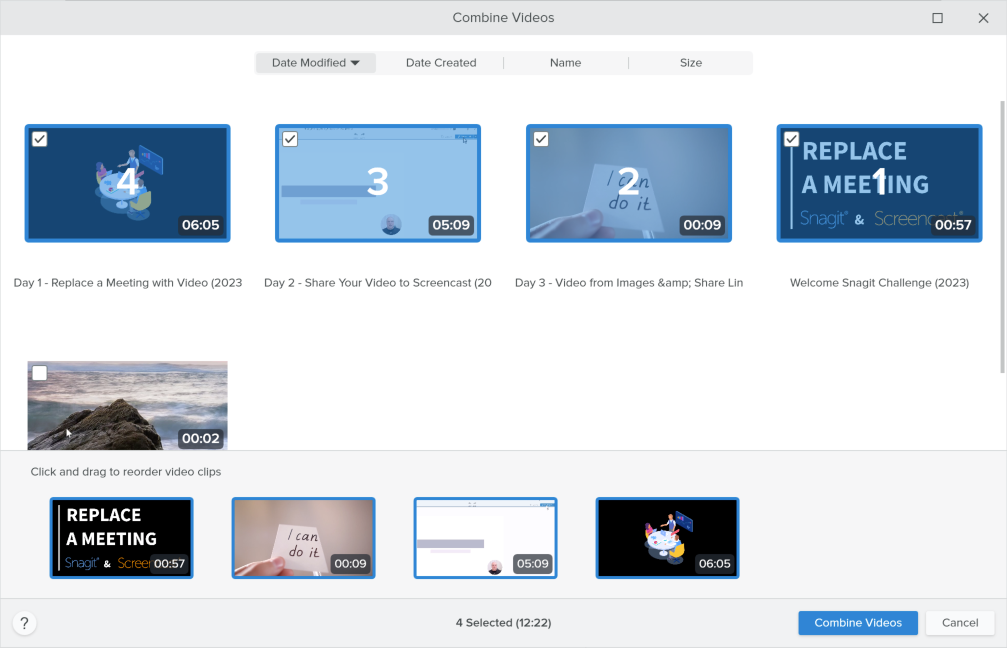Viewport: 1007px width, 648px height.
Task: Close the Combine Videos dialog
Action: click(x=983, y=18)
